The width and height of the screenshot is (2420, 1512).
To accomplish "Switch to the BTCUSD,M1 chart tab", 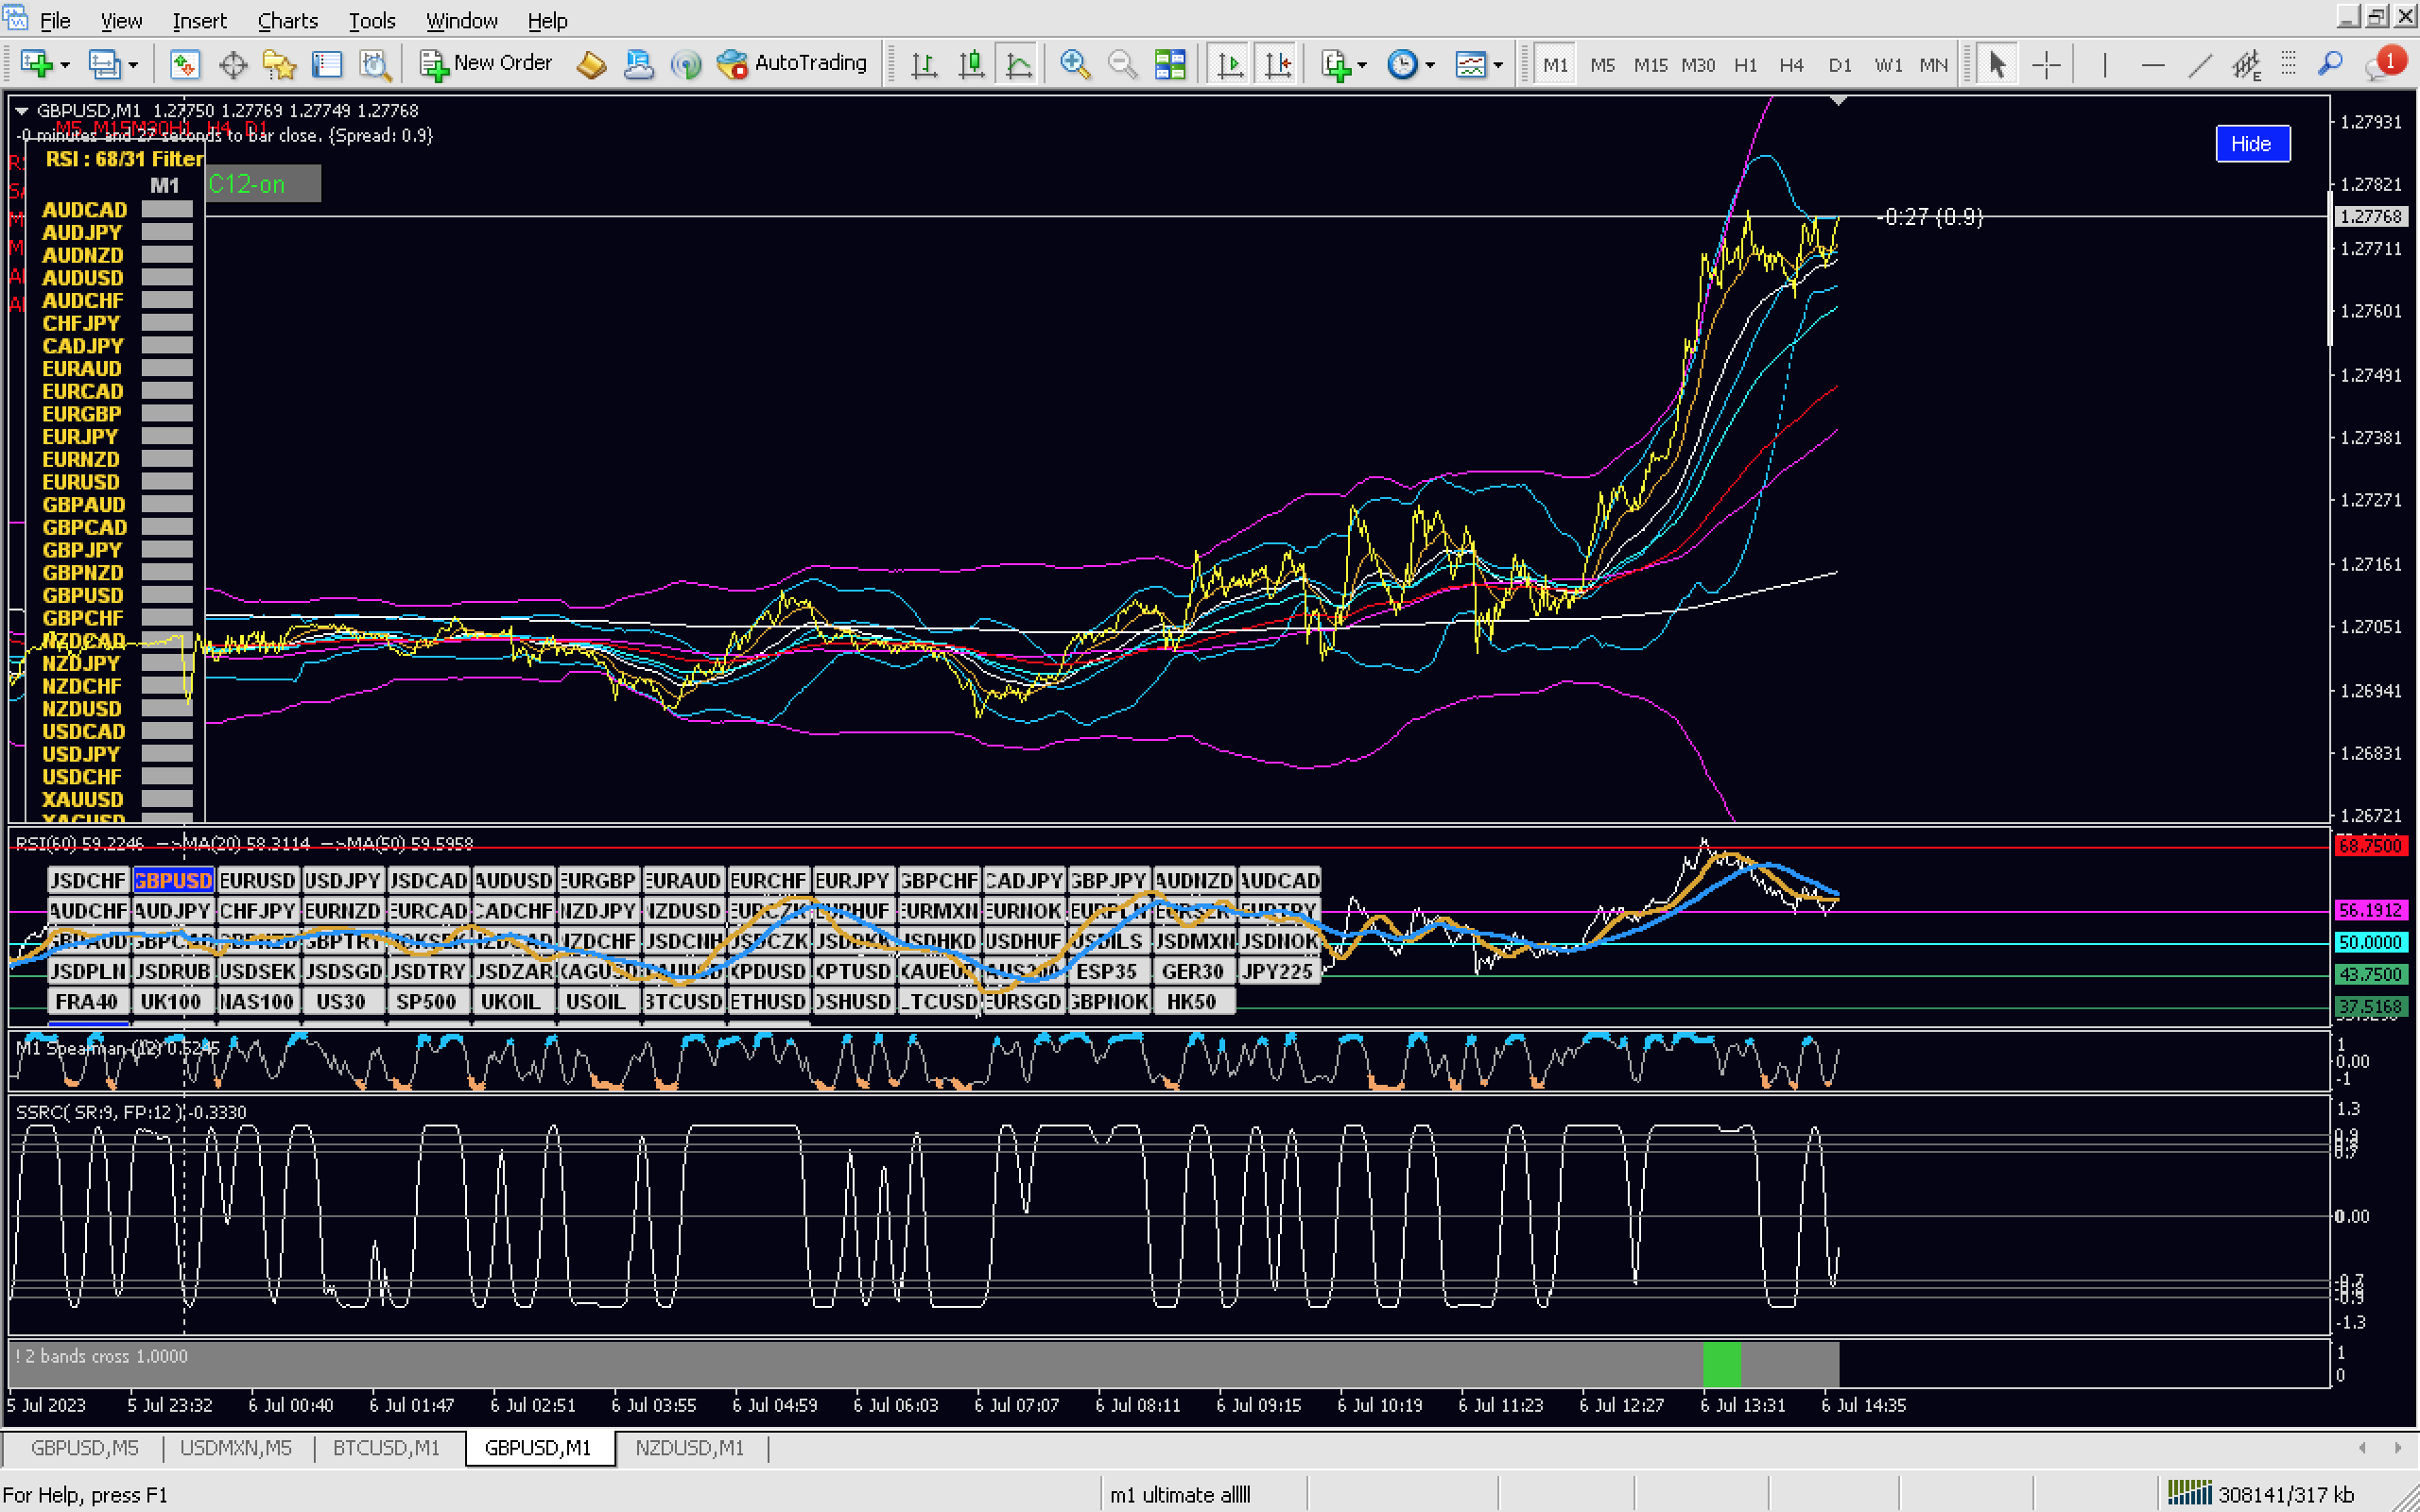I will click(386, 1448).
